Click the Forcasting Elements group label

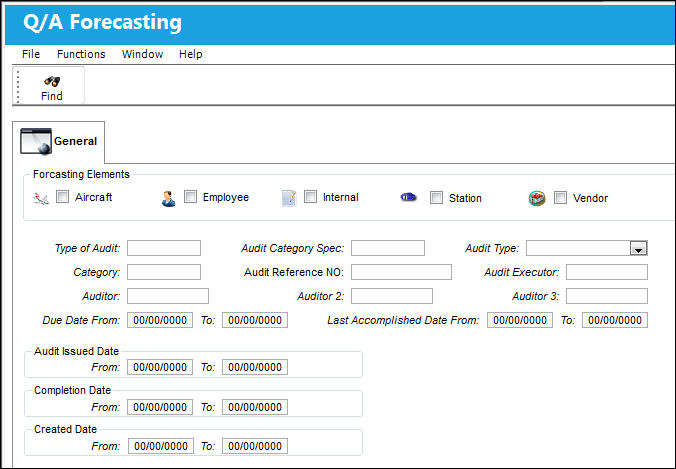[x=81, y=174]
